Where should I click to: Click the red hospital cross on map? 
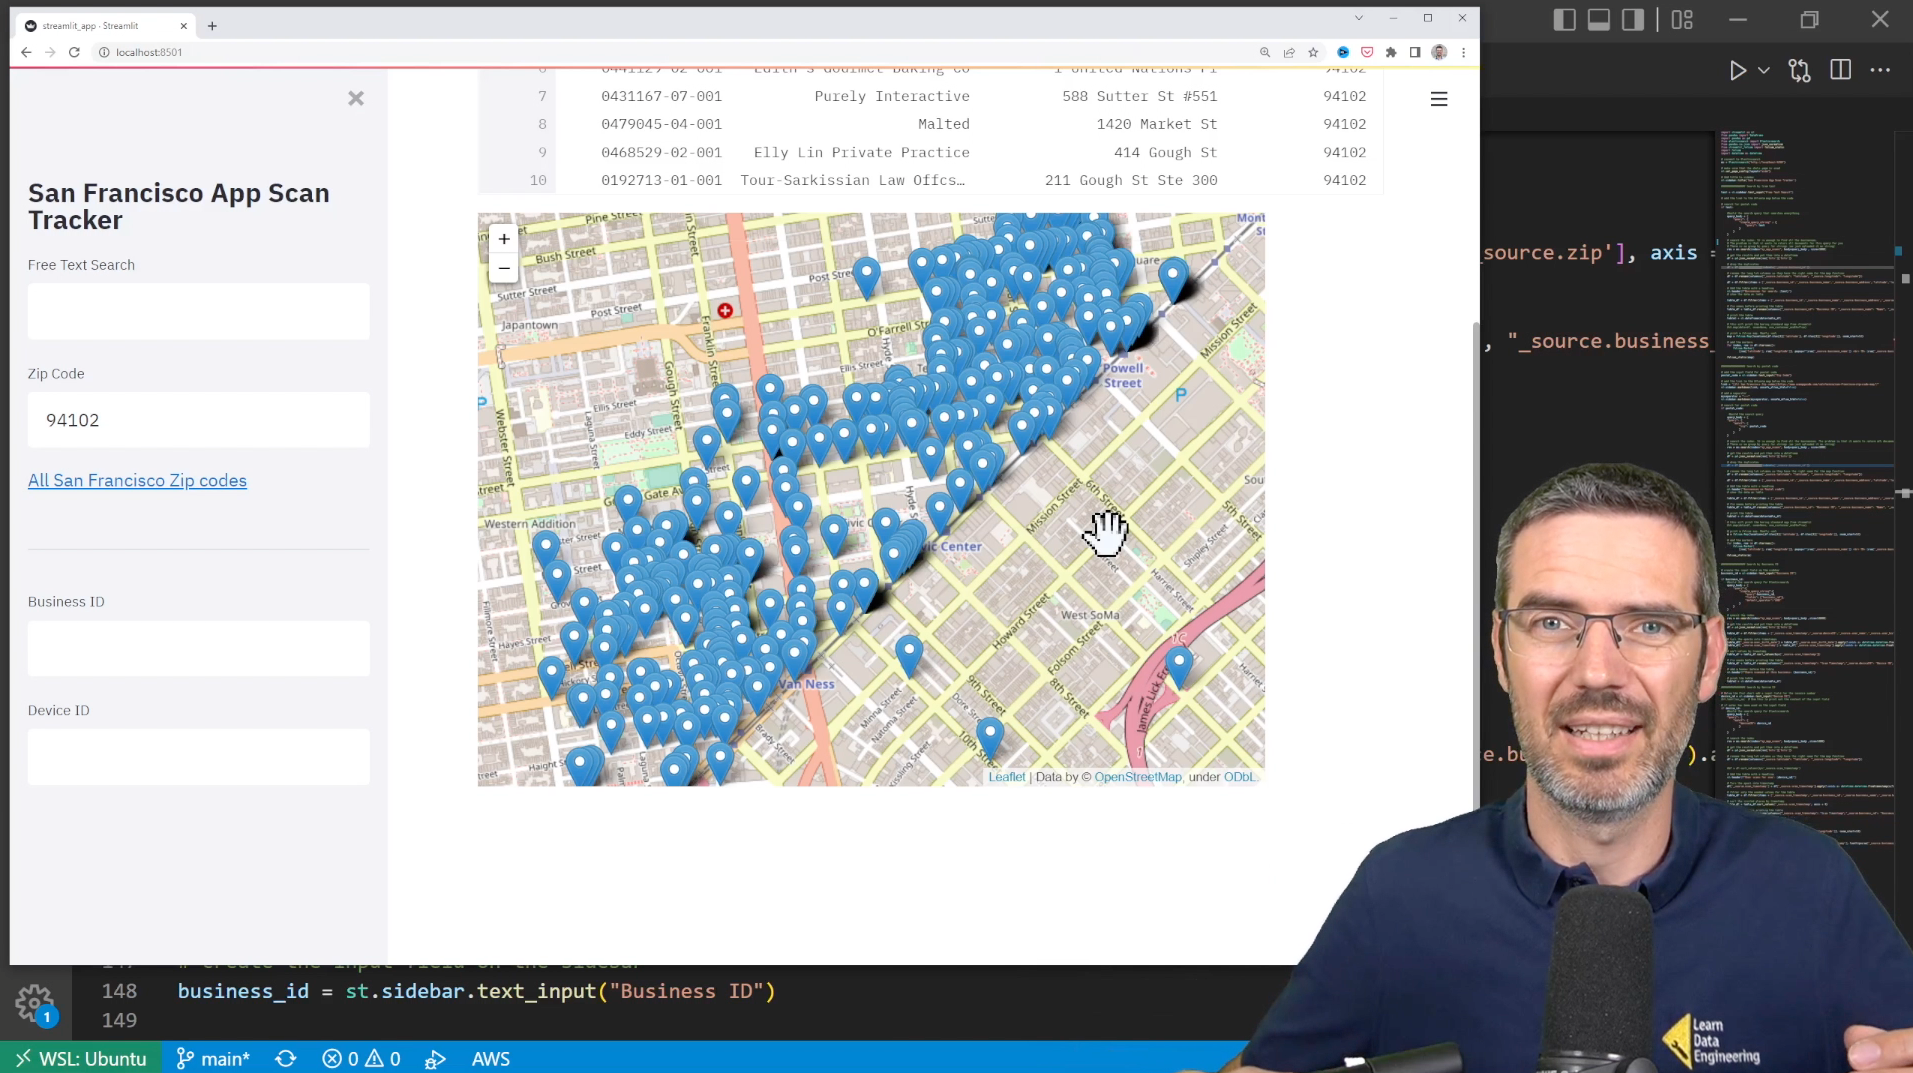[725, 311]
